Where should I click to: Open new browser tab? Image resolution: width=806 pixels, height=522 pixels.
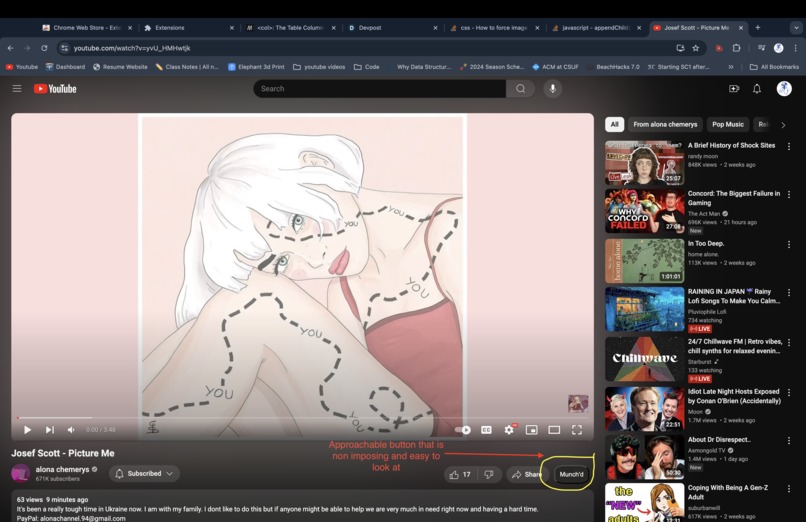tap(758, 27)
